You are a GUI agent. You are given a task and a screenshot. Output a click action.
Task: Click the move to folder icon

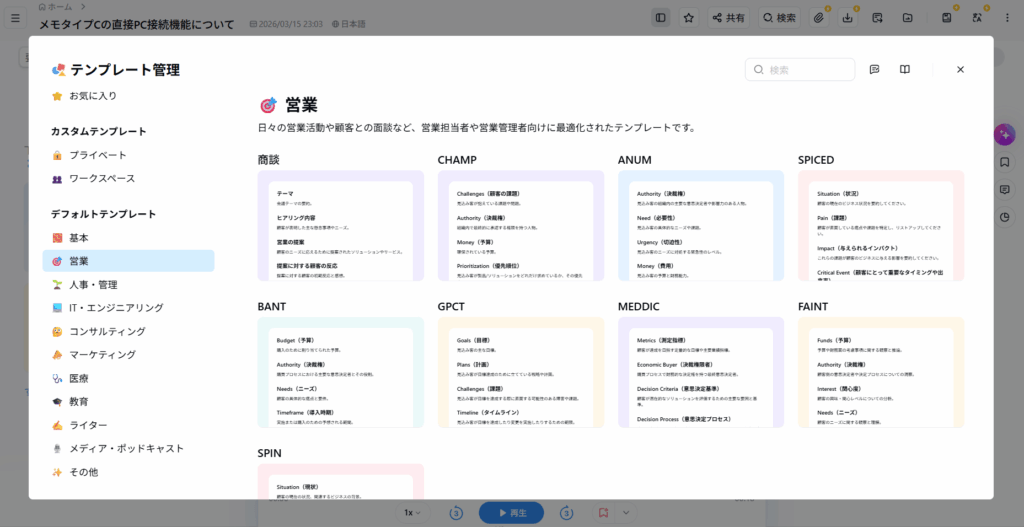[x=908, y=18]
